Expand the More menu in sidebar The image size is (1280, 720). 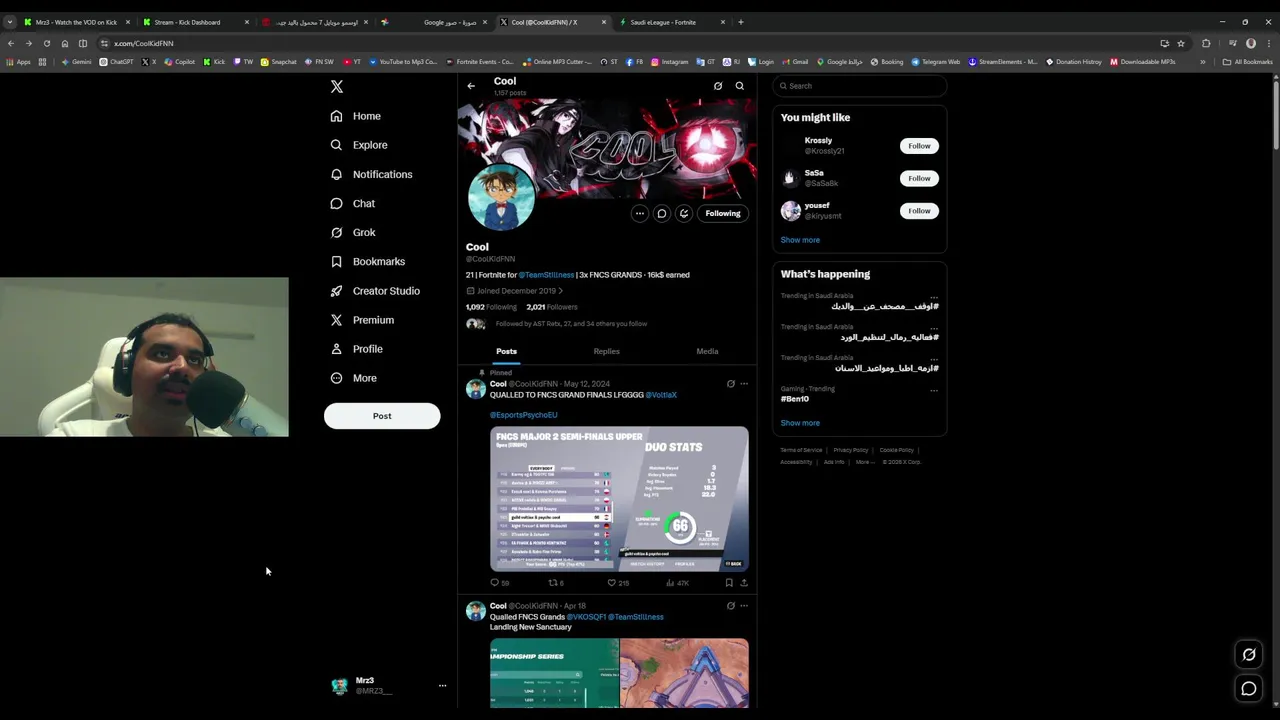(x=354, y=378)
